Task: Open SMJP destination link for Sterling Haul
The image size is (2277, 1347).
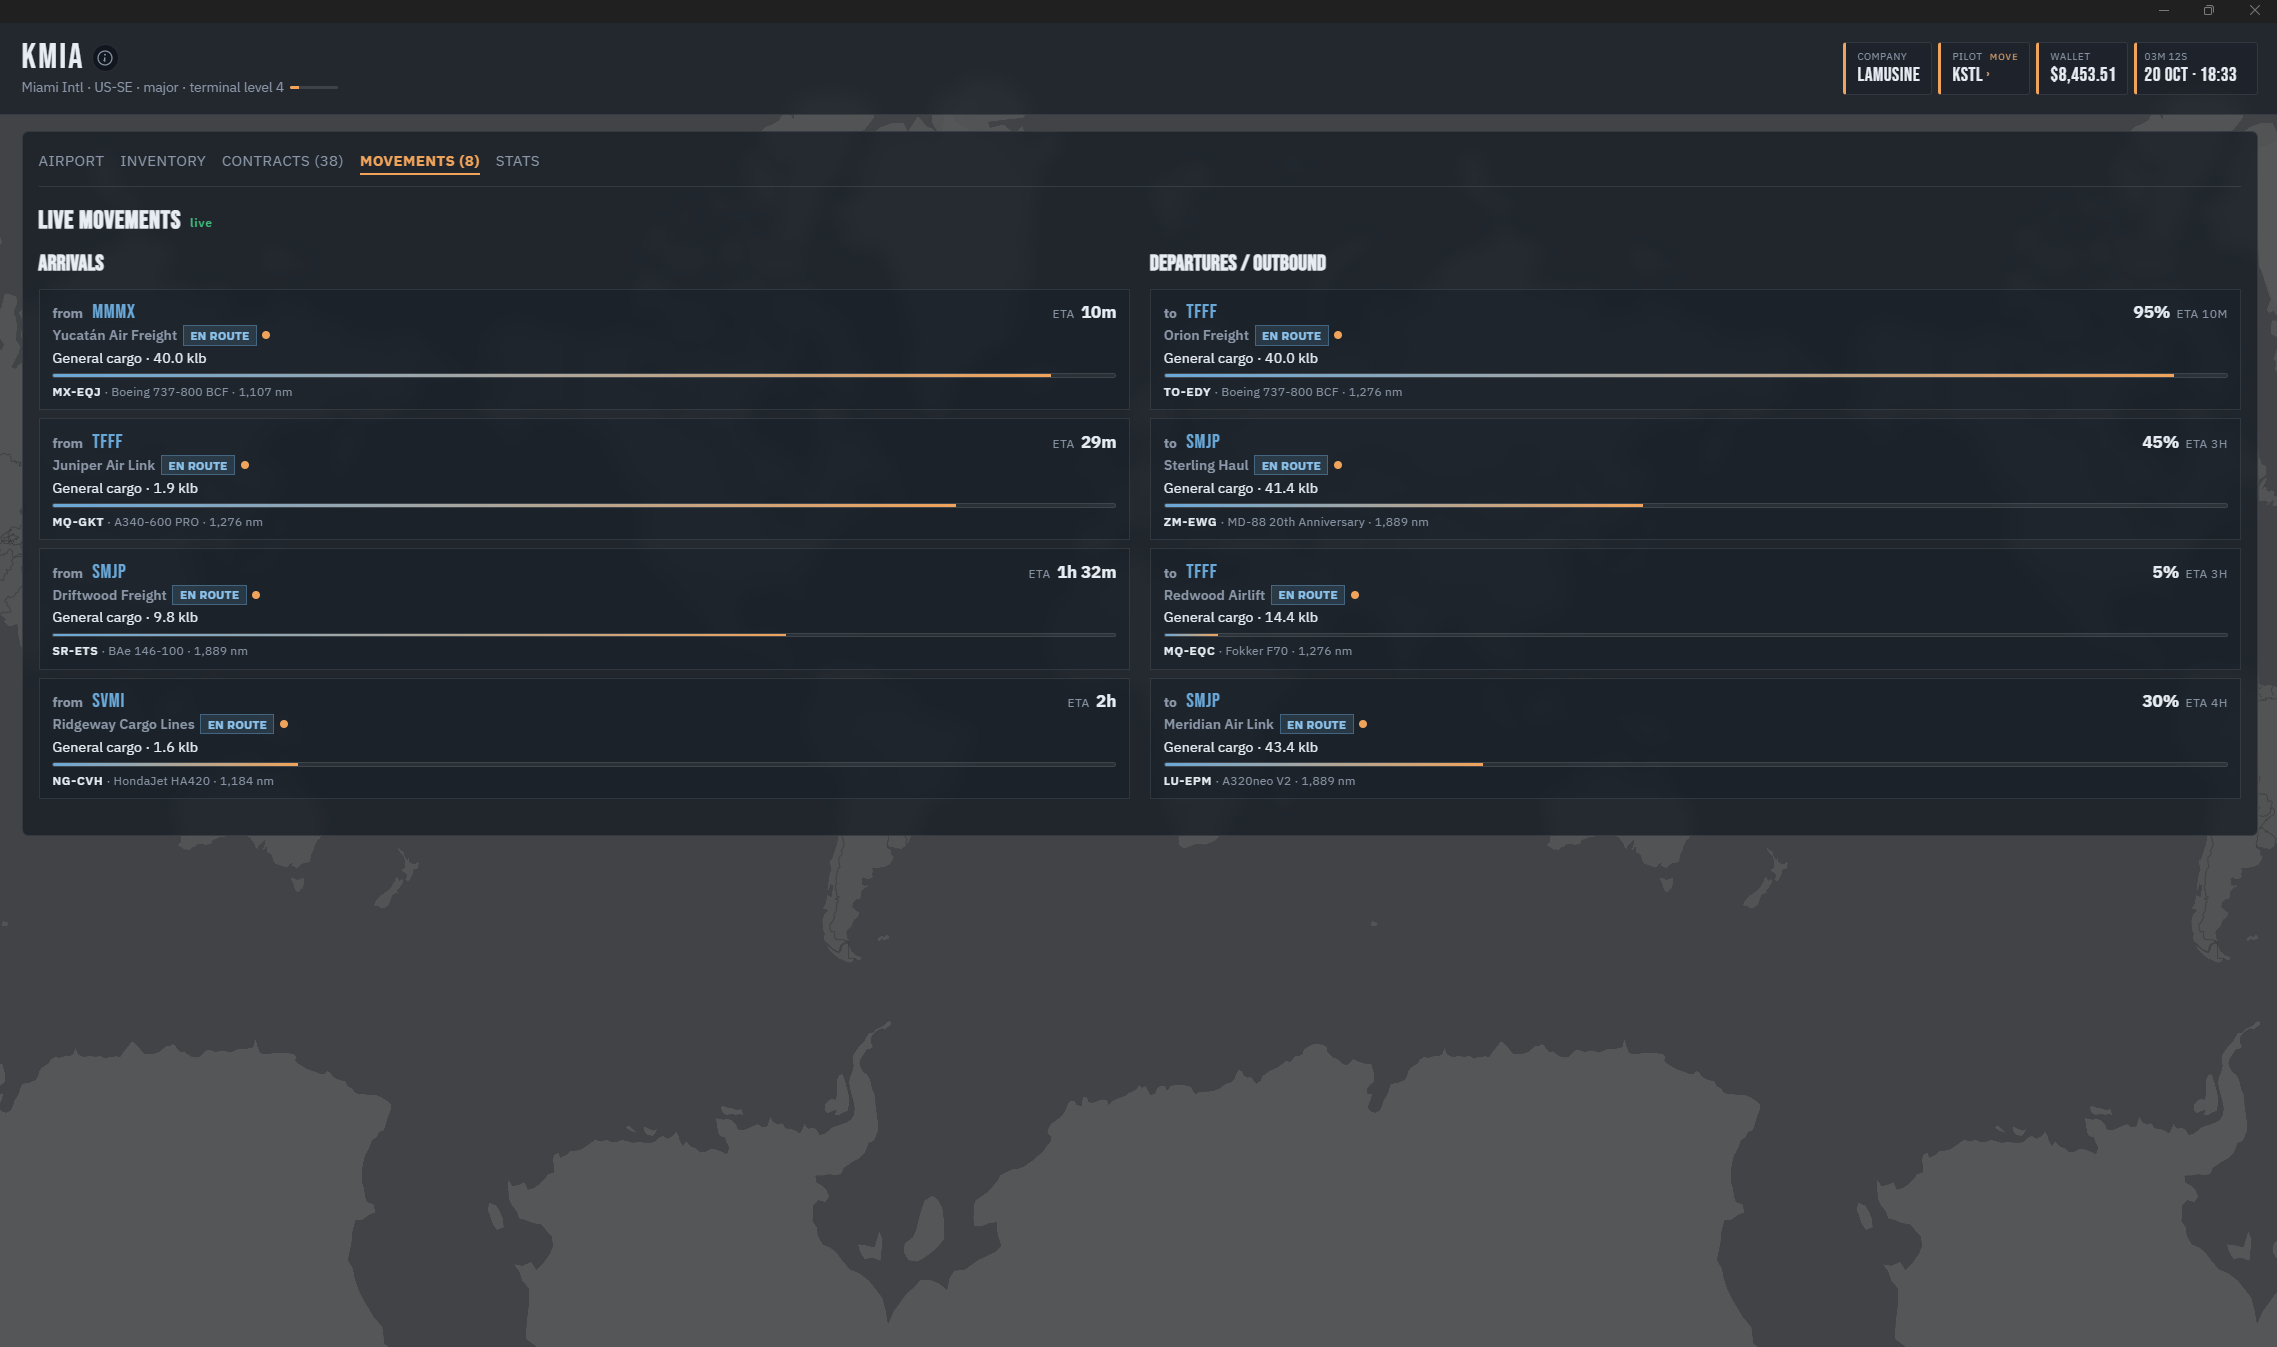Action: (x=1203, y=442)
